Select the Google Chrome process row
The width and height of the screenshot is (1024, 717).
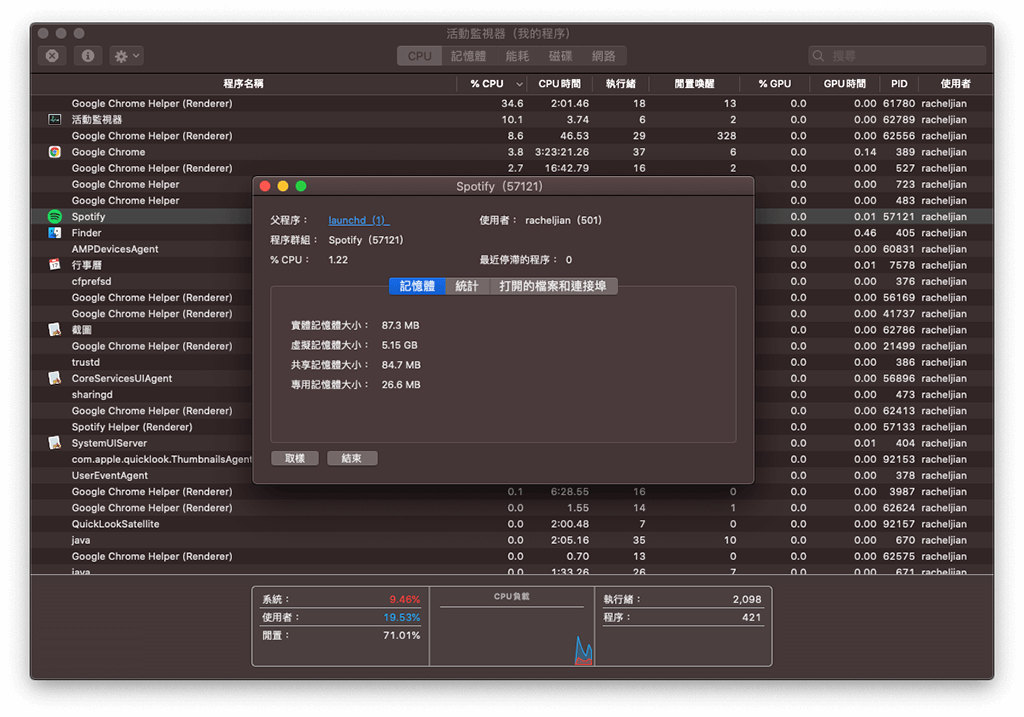tap(512, 152)
